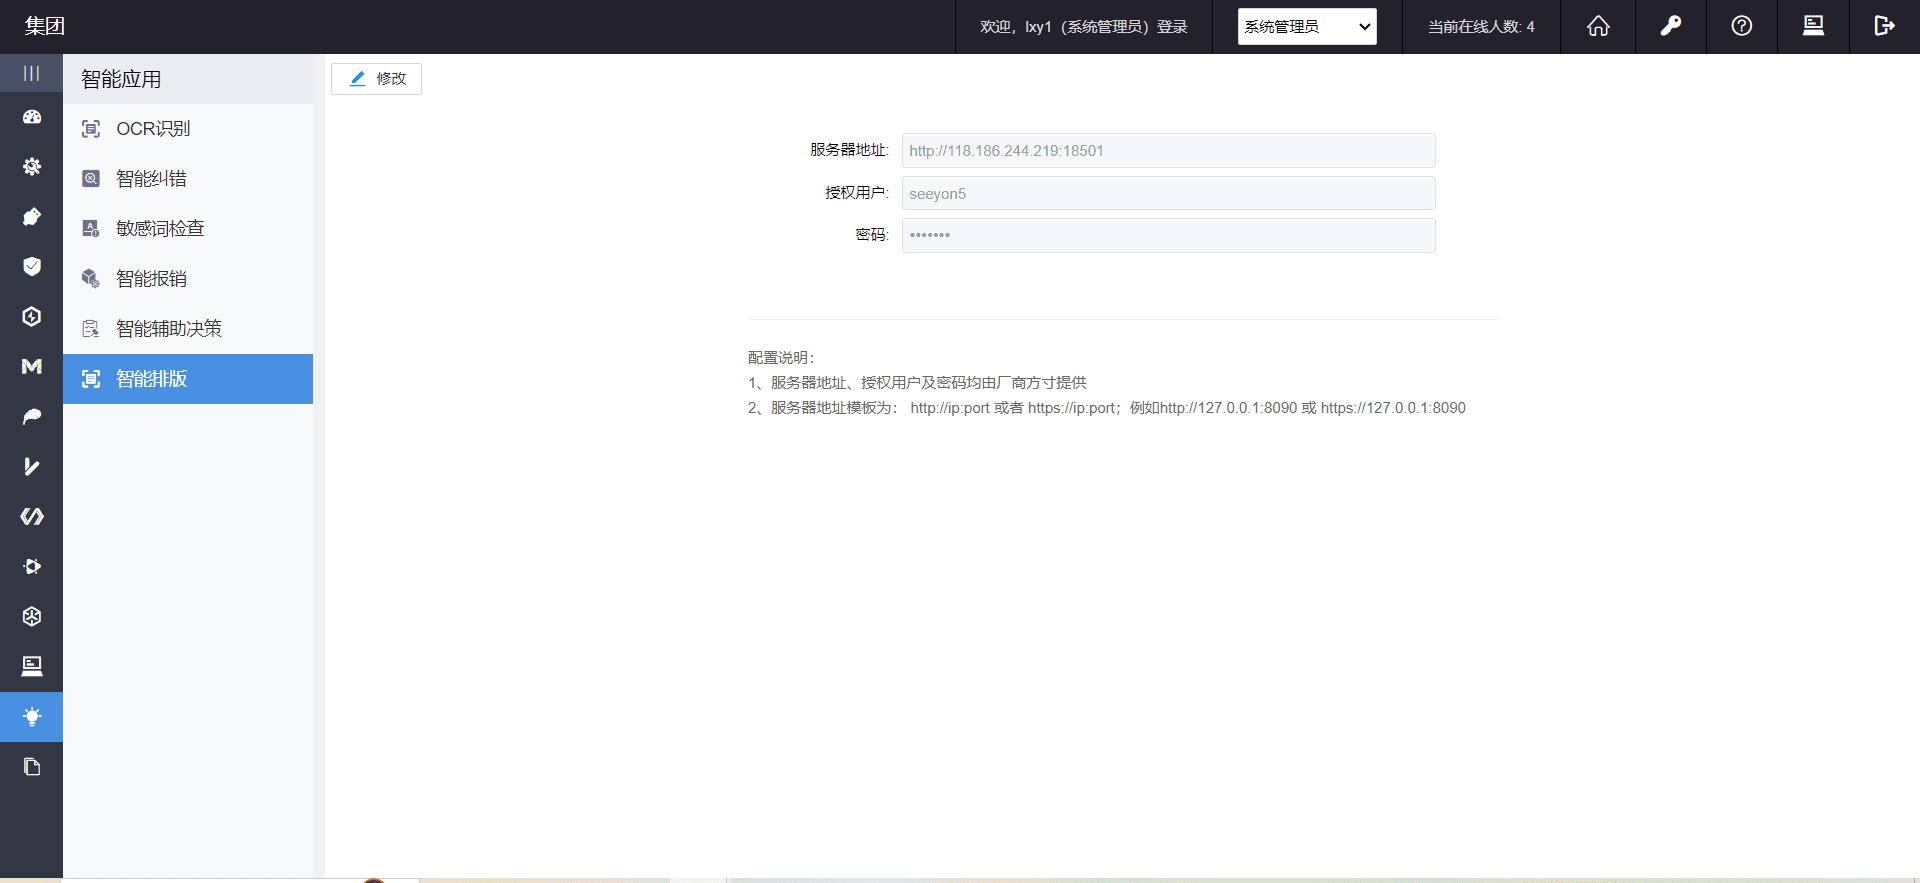Click the note starting with 2、服务器地址模板为
The image size is (1920, 883).
[1107, 408]
